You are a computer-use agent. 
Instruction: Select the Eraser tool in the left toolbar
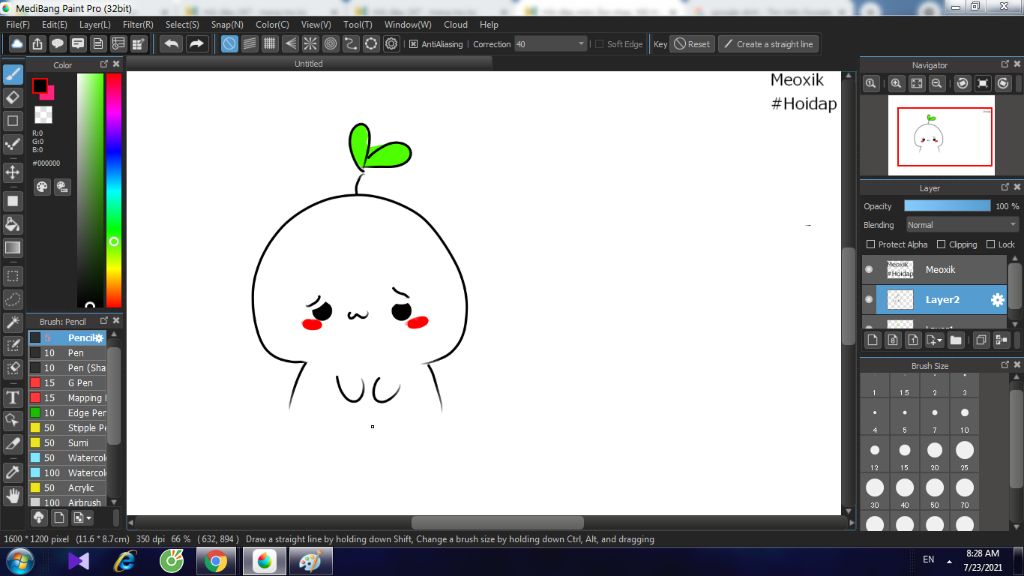[x=13, y=97]
